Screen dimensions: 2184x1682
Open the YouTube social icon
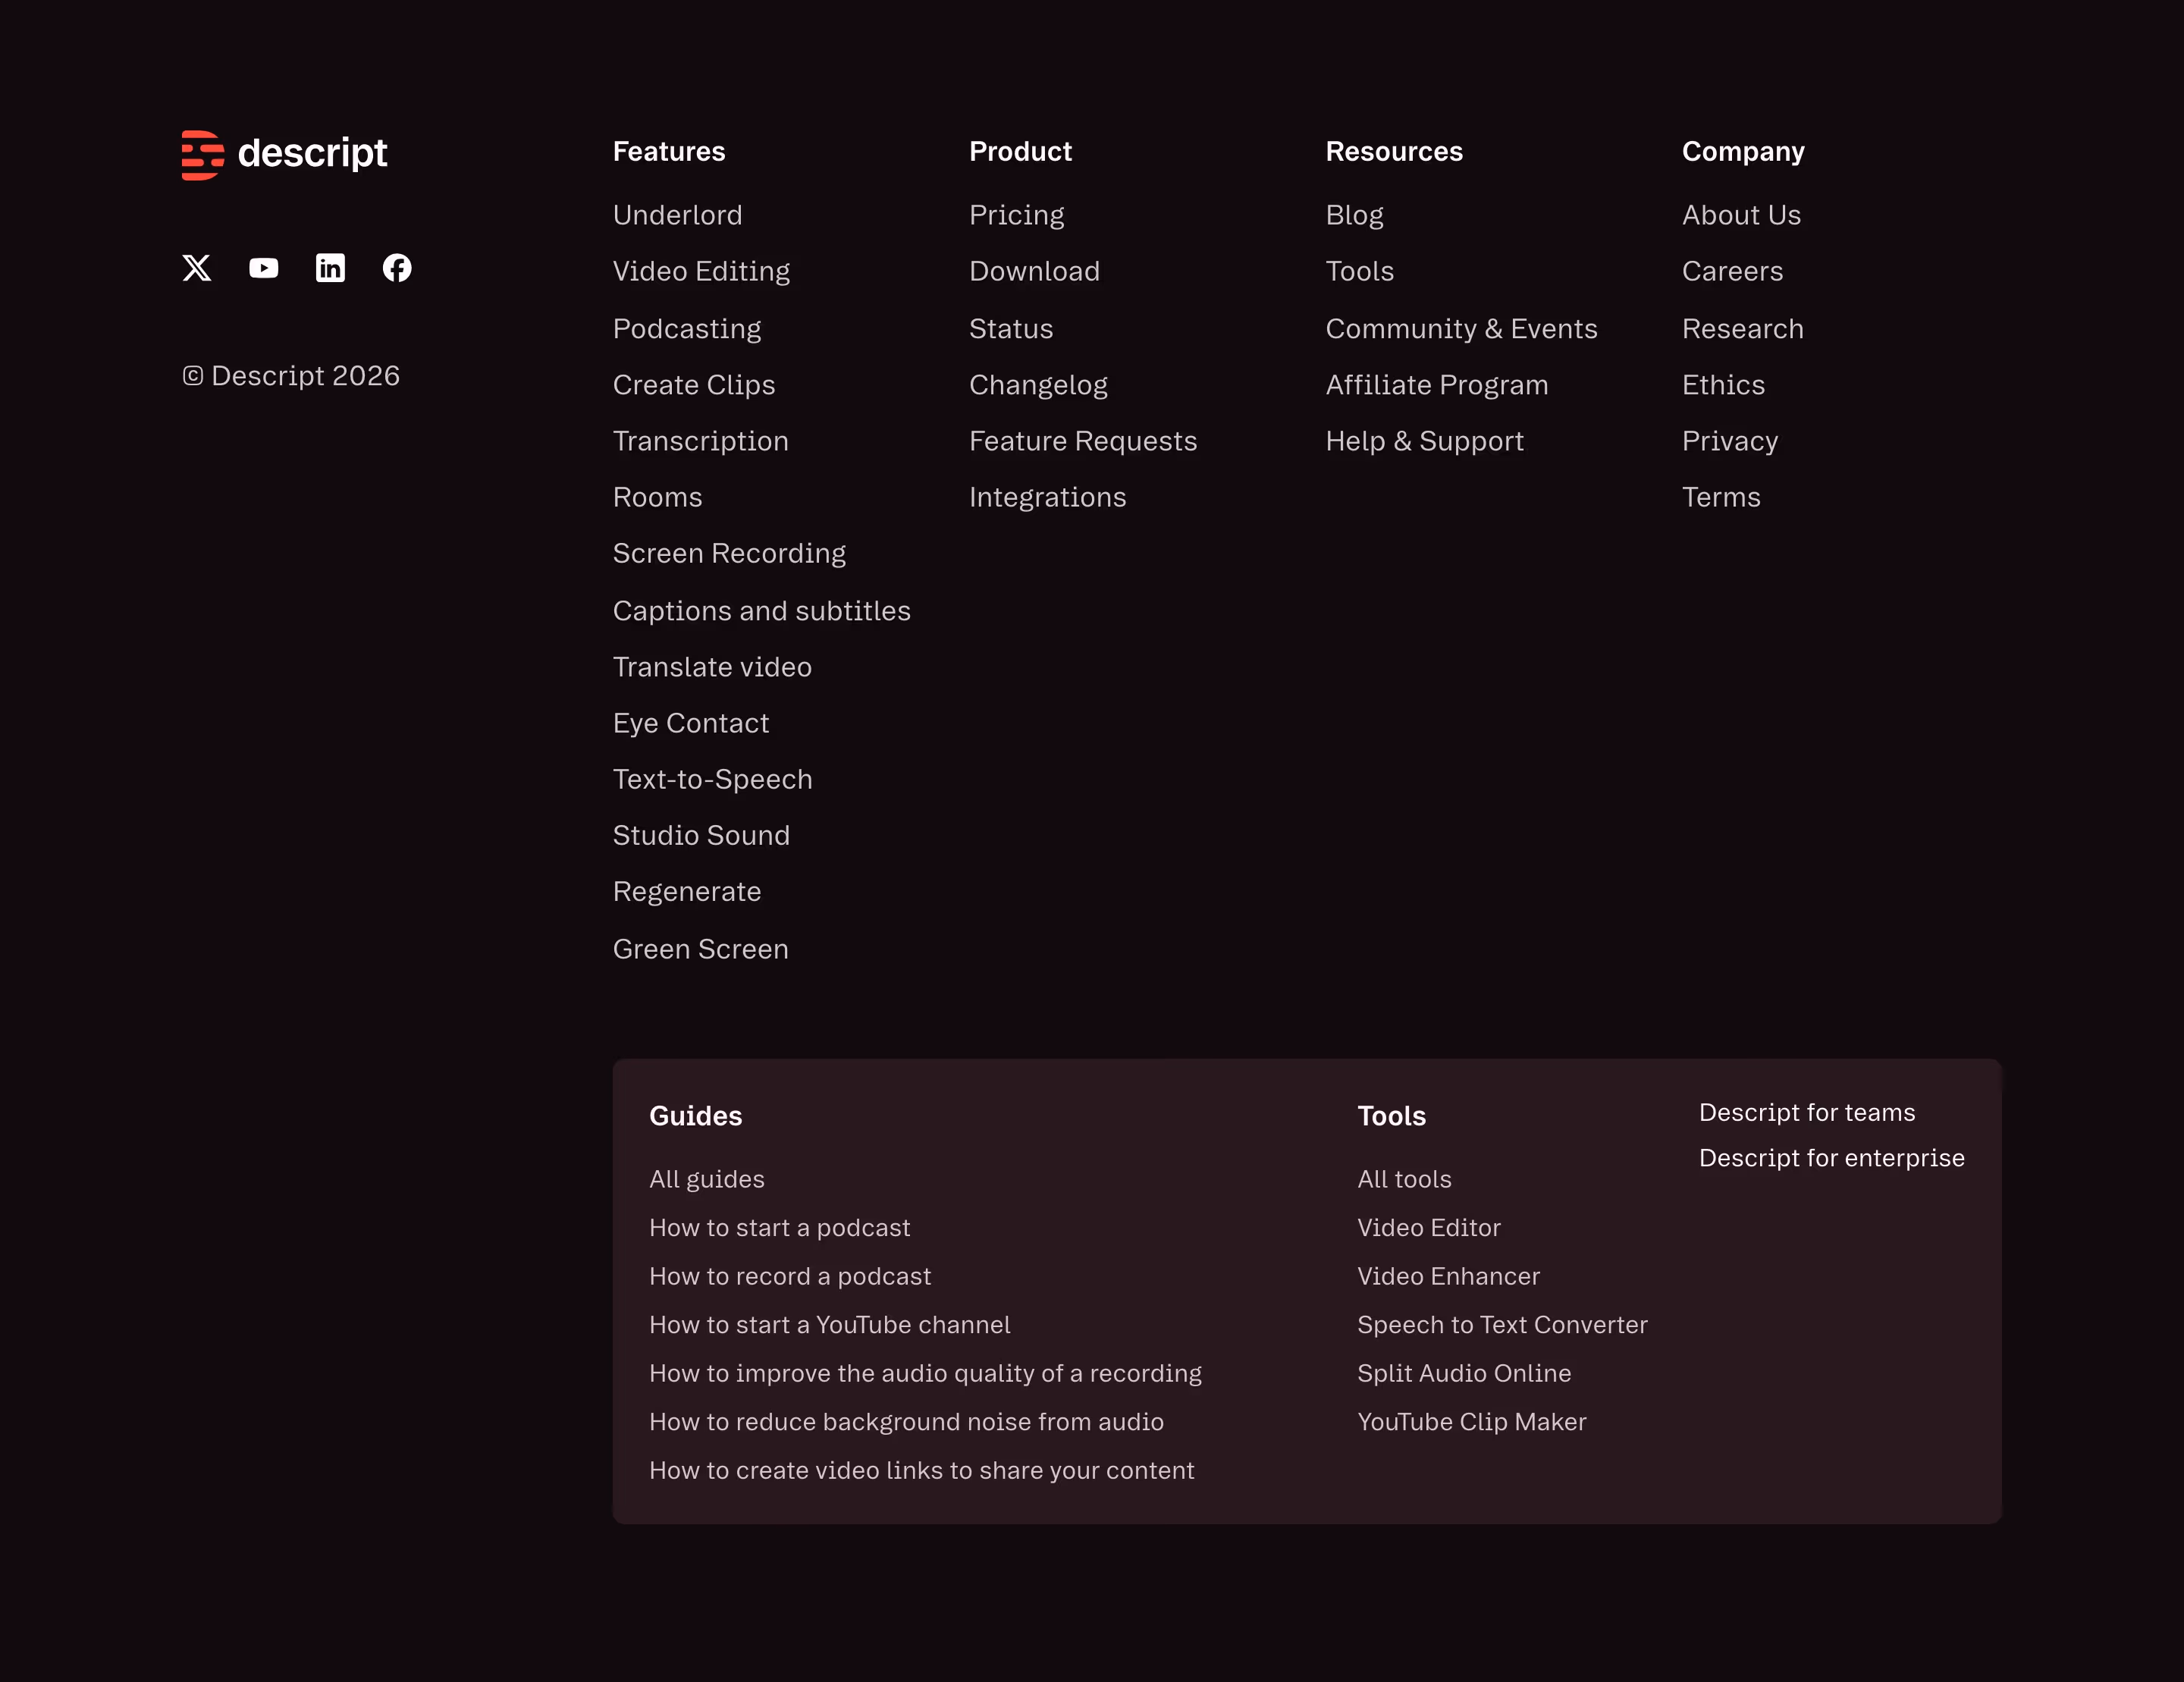pos(264,268)
